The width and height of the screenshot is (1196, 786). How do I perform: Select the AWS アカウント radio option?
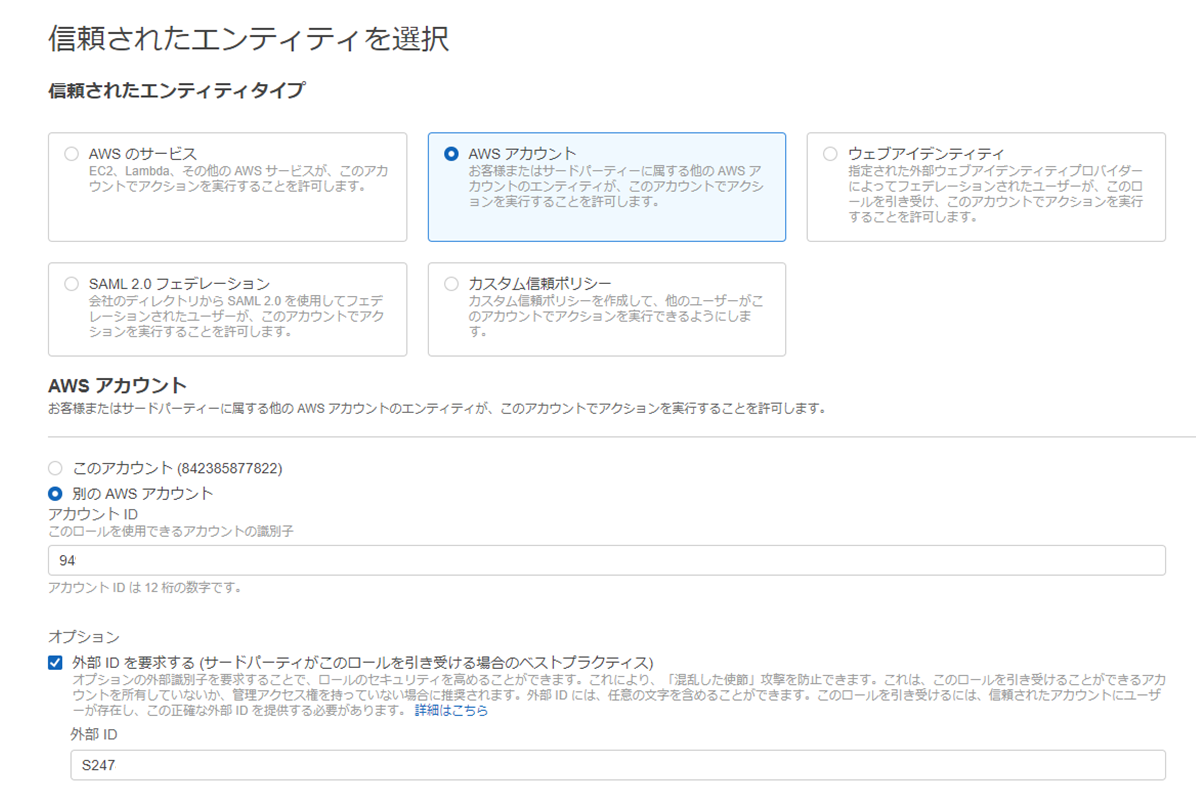tap(451, 154)
